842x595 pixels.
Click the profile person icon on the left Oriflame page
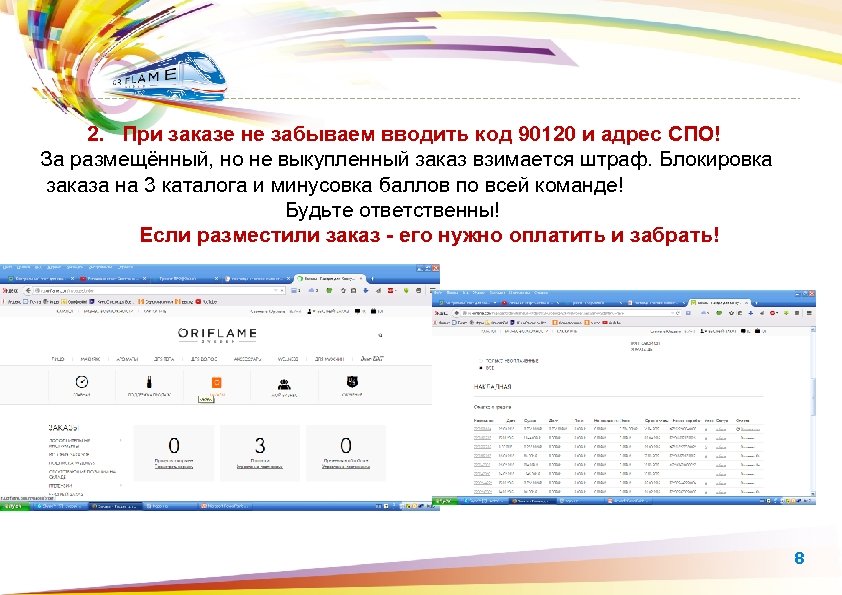tap(309, 311)
